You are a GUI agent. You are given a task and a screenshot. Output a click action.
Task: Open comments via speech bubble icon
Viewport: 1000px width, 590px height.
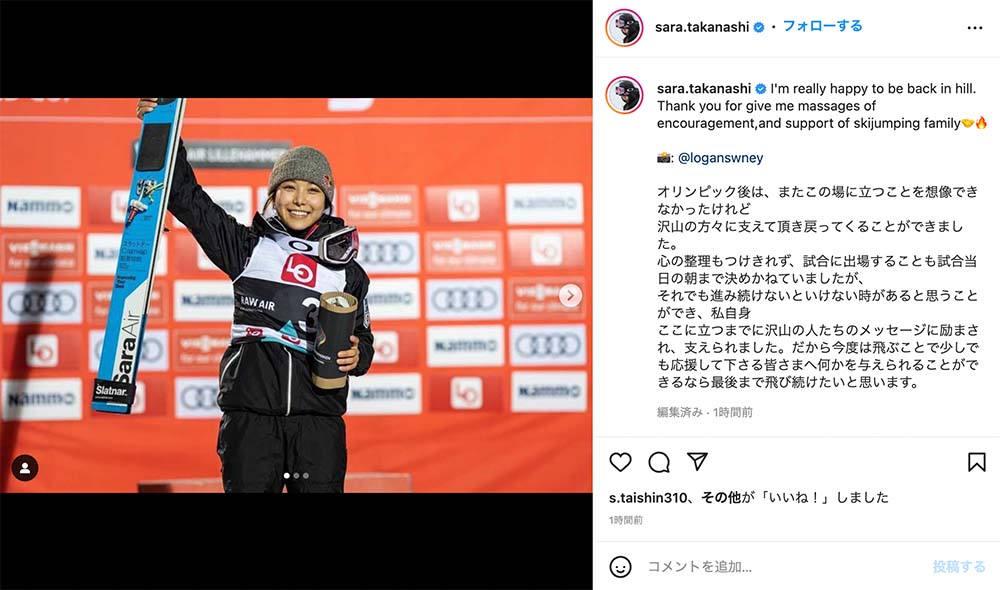pyautogui.click(x=659, y=462)
